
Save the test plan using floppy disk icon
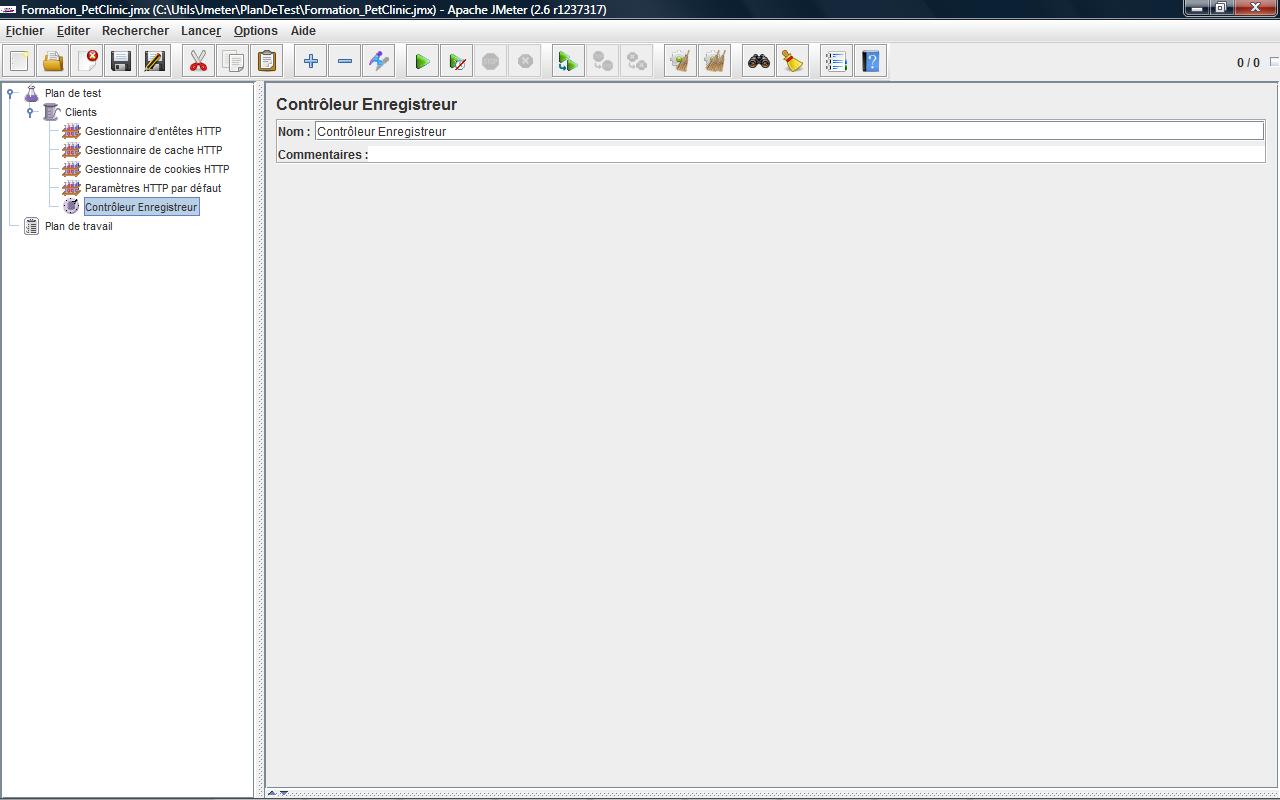[x=121, y=62]
